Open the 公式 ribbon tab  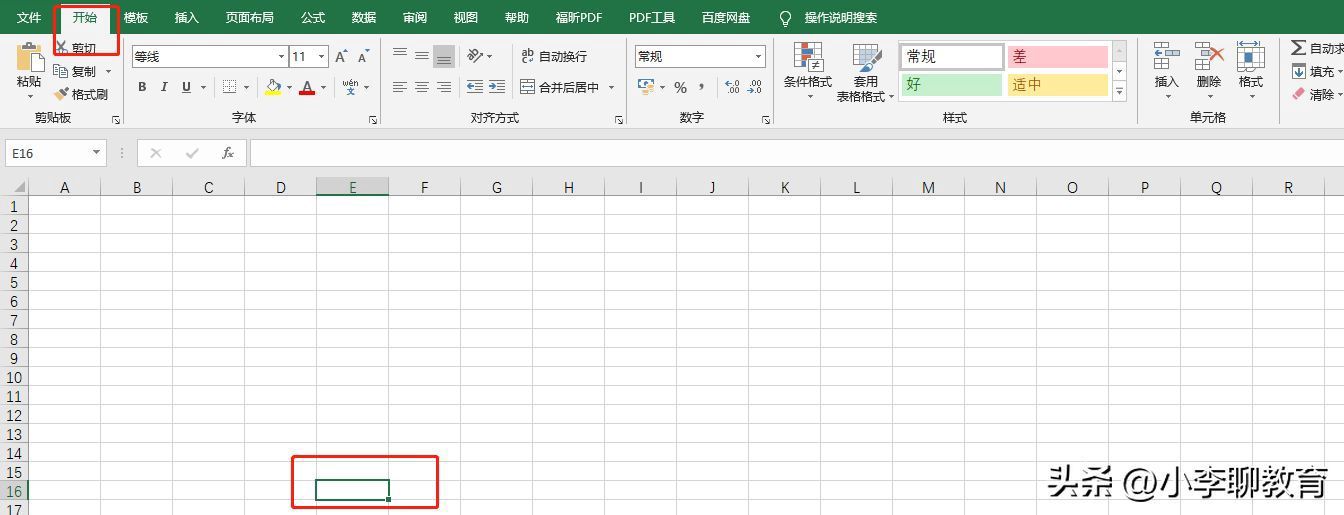(x=313, y=18)
